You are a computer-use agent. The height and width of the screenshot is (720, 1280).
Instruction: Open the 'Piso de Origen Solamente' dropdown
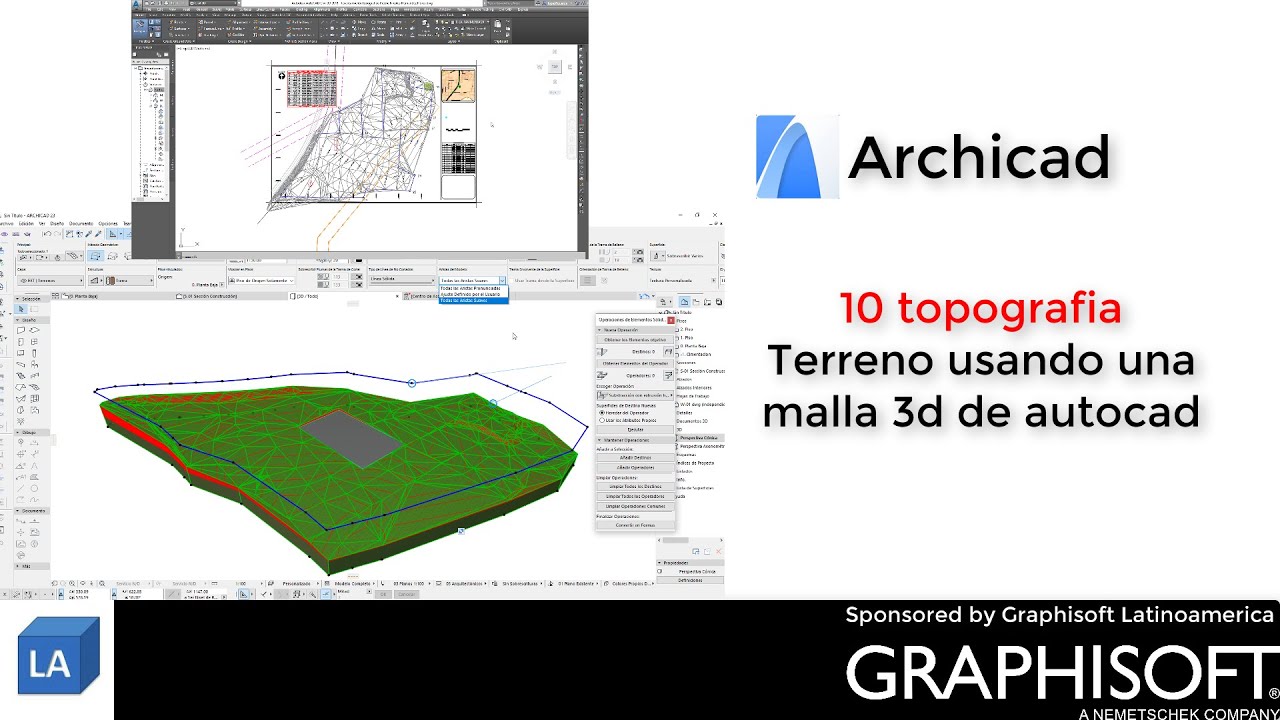[262, 281]
